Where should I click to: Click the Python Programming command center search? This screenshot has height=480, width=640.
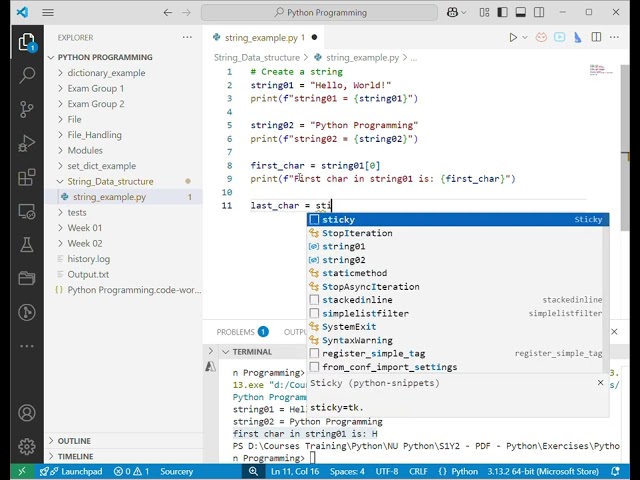tap(320, 13)
